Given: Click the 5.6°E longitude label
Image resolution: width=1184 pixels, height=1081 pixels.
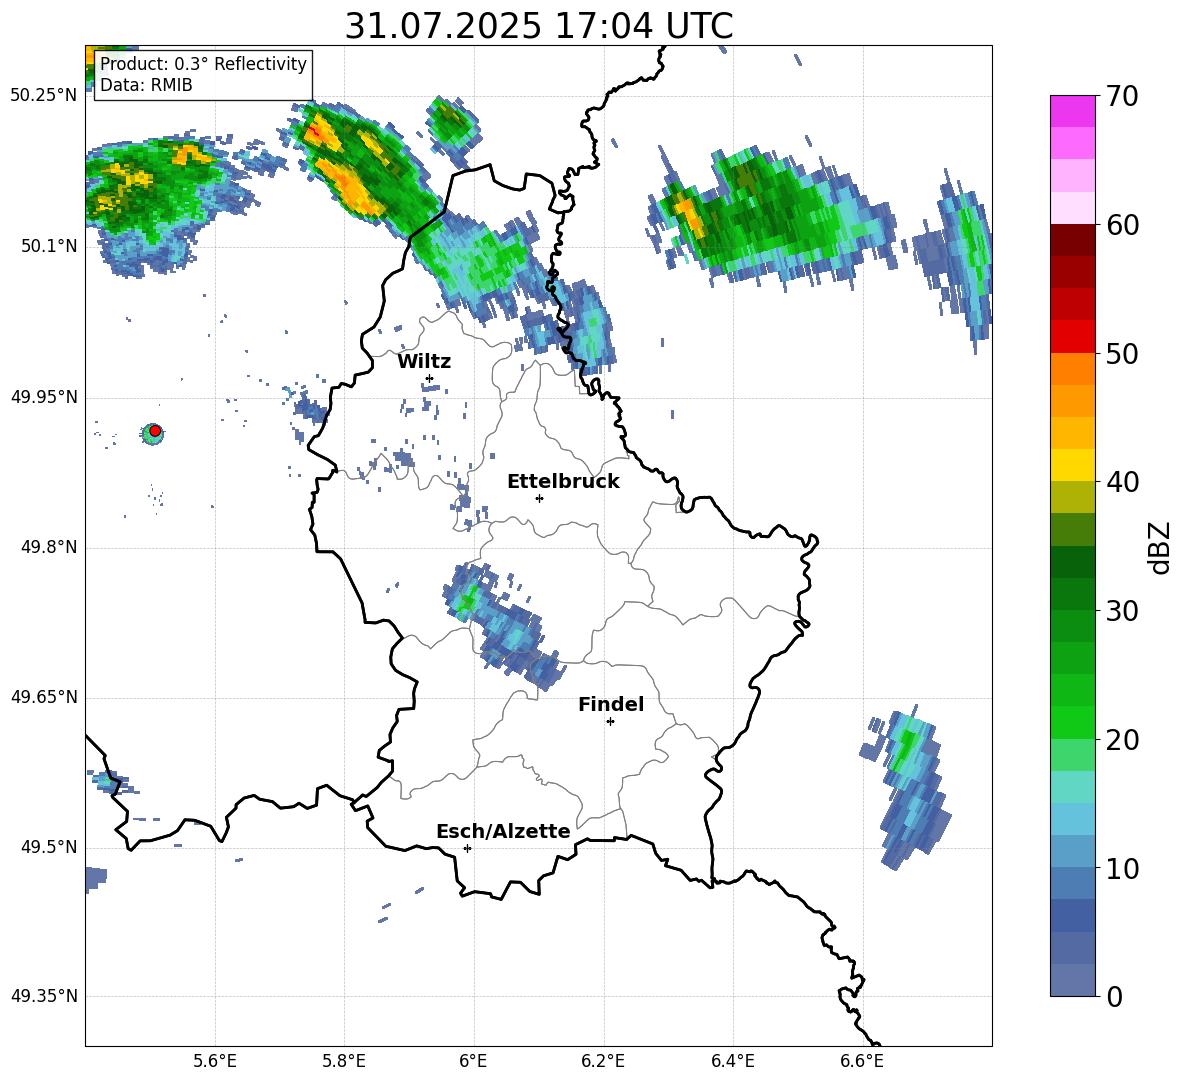Looking at the screenshot, I should pyautogui.click(x=215, y=1061).
